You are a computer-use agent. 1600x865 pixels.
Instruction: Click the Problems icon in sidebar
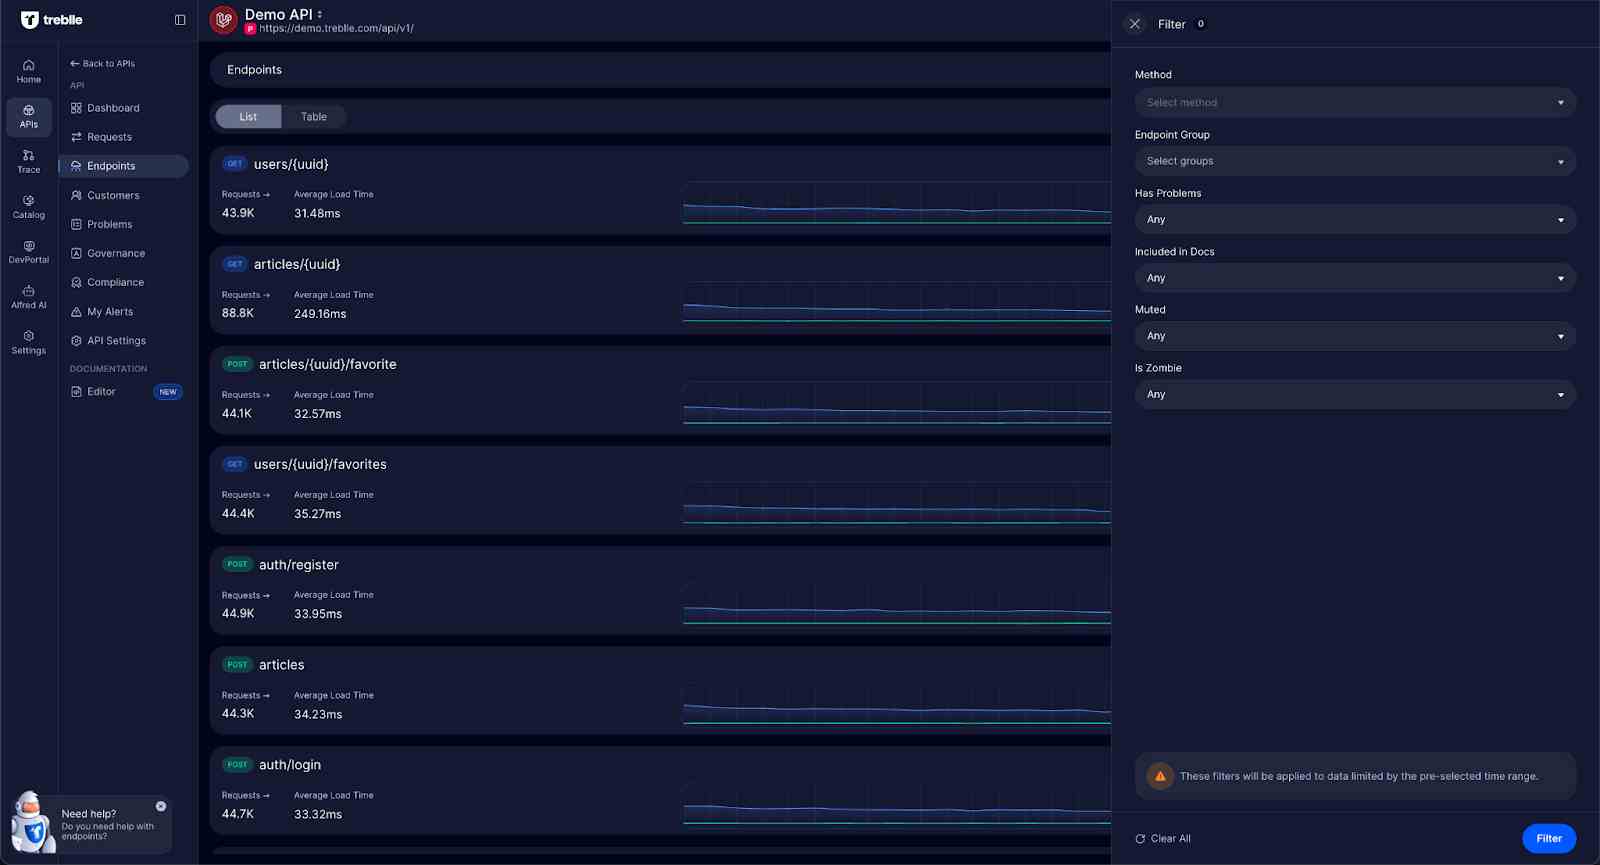(76, 224)
